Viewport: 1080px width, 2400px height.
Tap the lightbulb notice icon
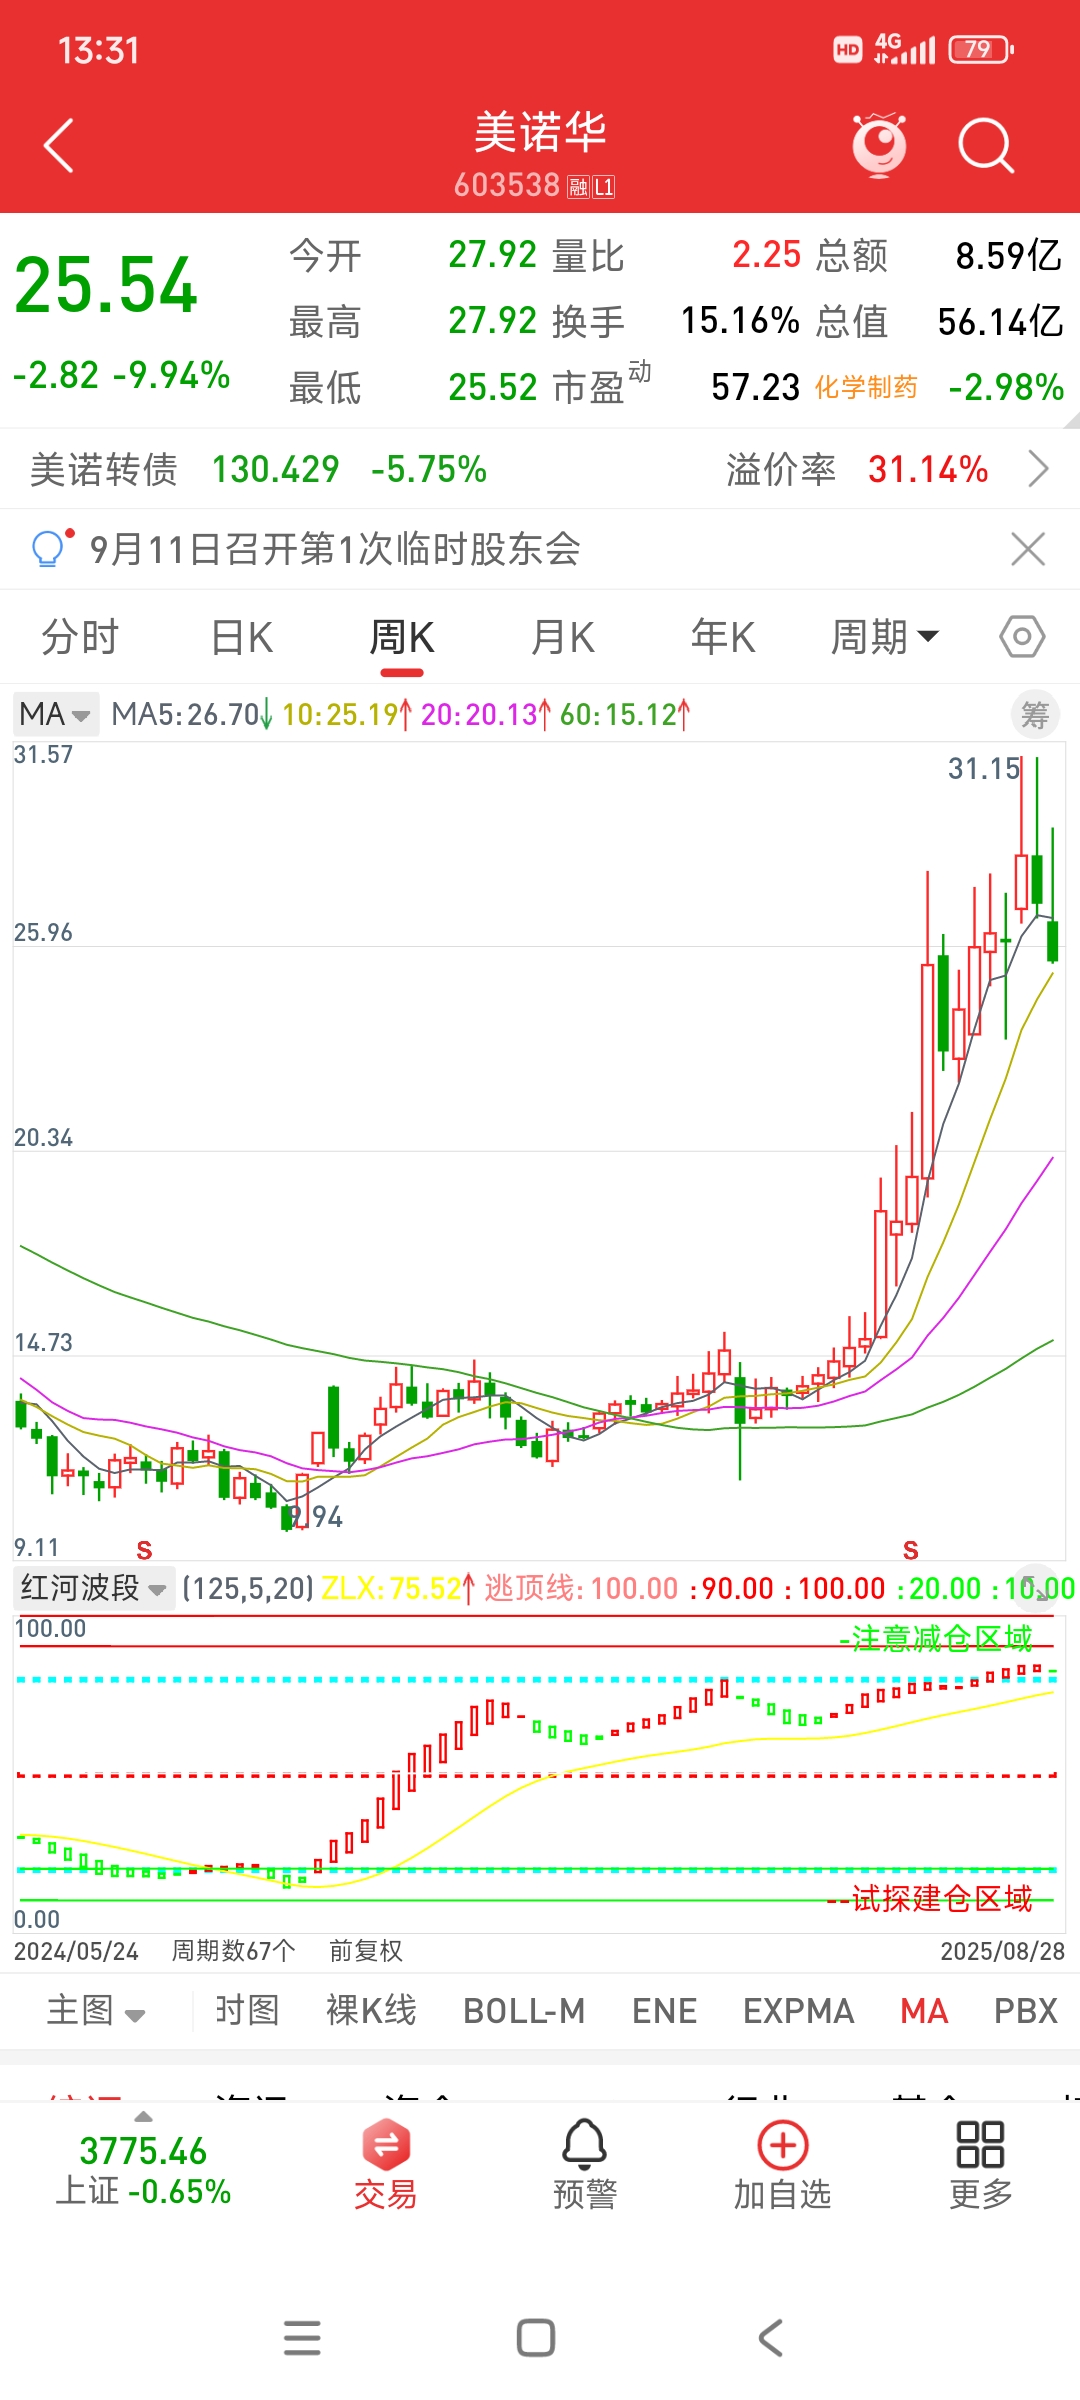coord(50,548)
